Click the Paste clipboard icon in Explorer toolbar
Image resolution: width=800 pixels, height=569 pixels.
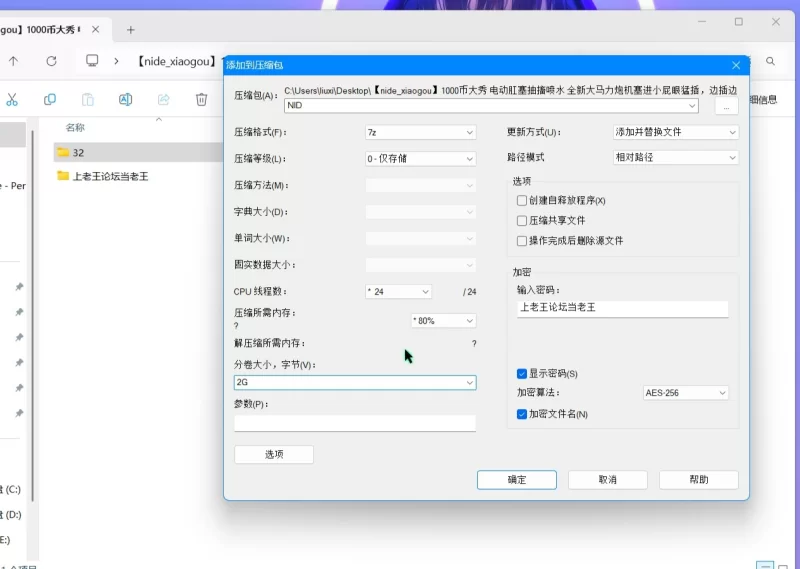click(88, 99)
